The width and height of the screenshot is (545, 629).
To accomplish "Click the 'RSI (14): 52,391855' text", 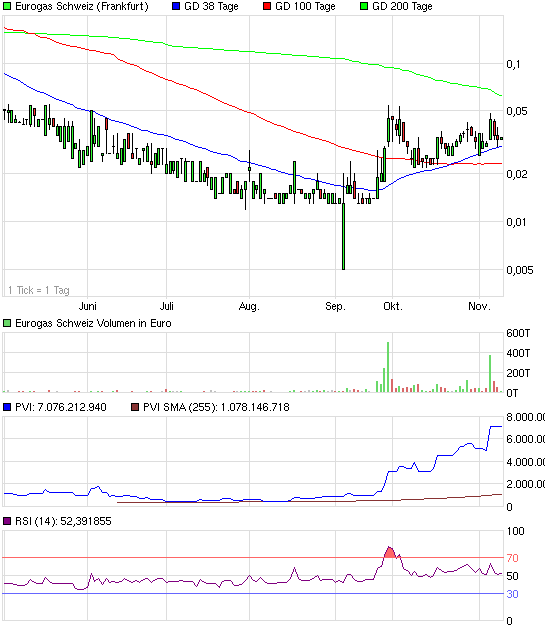I will [x=63, y=521].
